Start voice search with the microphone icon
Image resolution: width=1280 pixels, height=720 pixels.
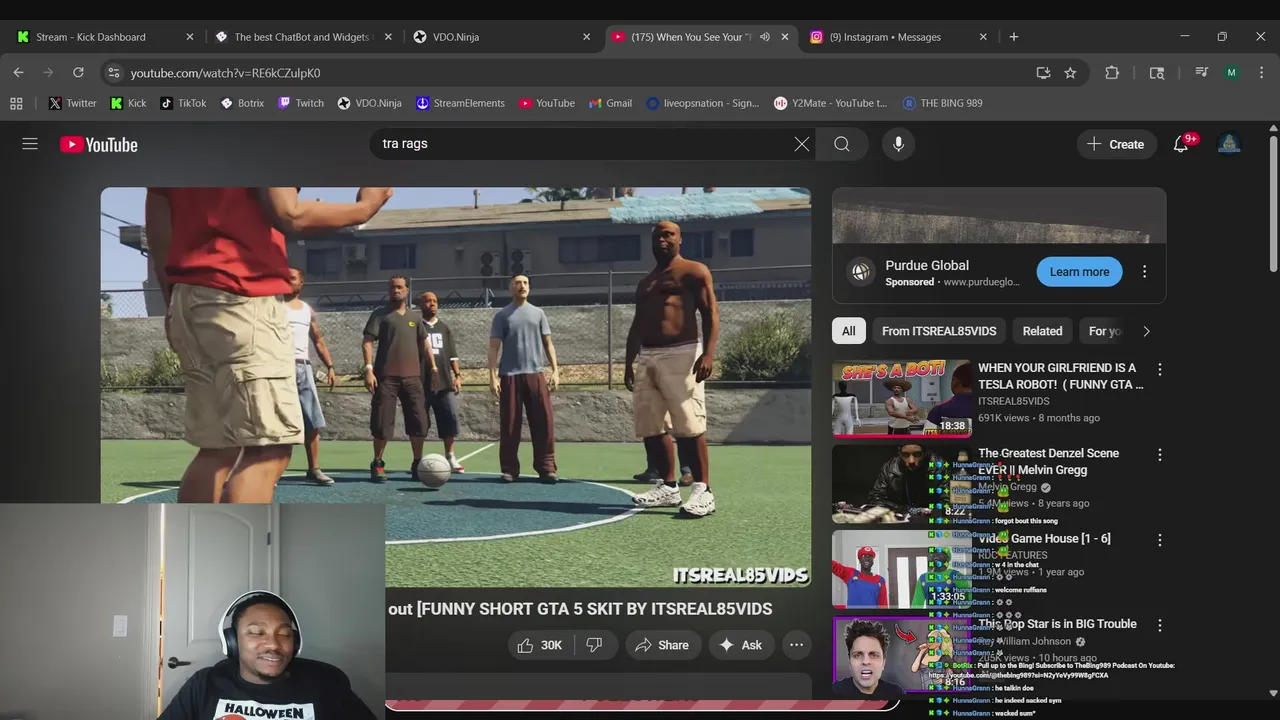click(898, 144)
